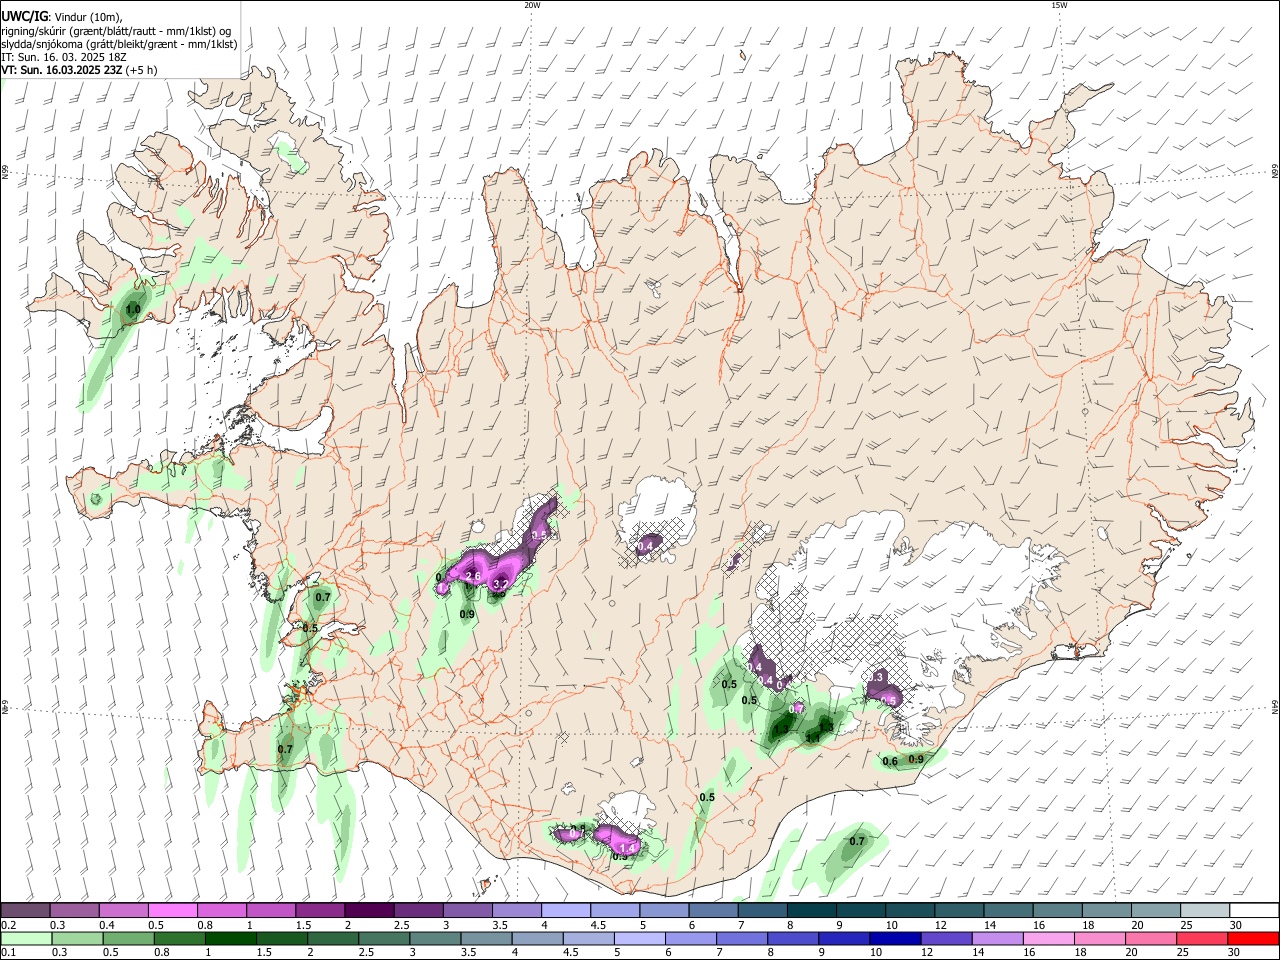Click the 0.7 value on Reykjanes peninsula
The height and width of the screenshot is (960, 1280).
click(285, 749)
